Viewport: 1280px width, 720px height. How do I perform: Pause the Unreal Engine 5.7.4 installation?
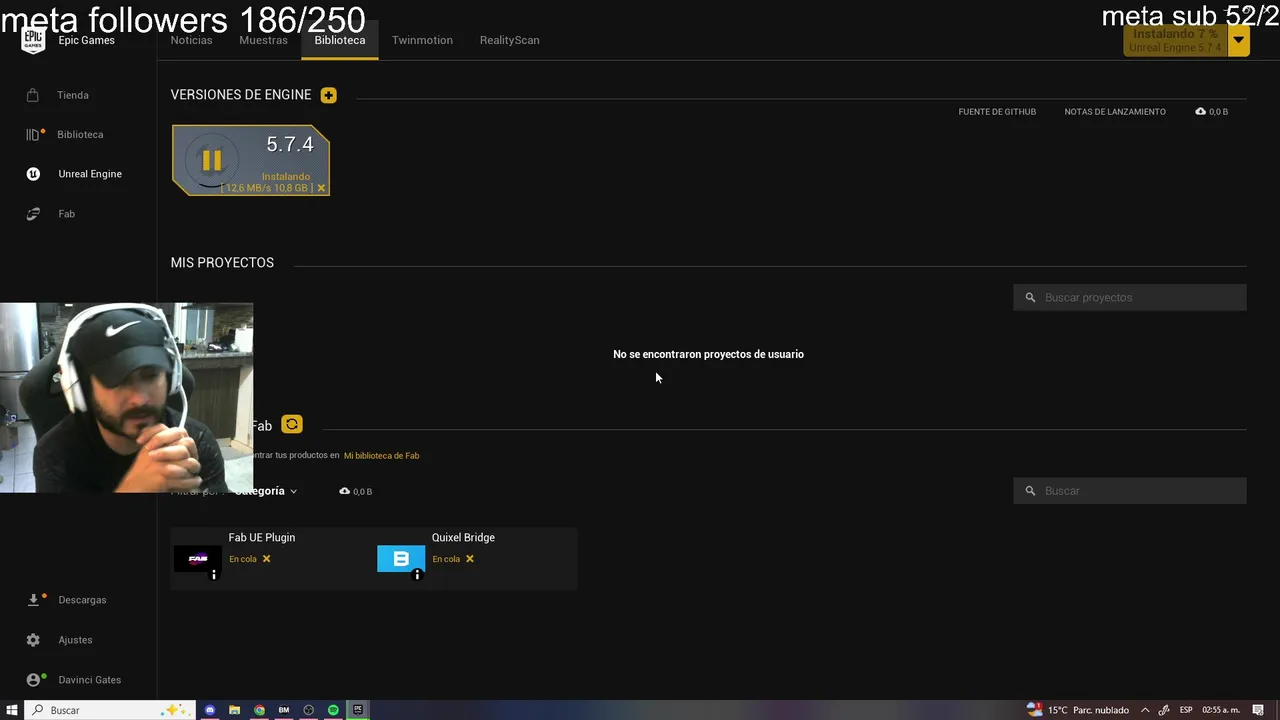coord(211,160)
